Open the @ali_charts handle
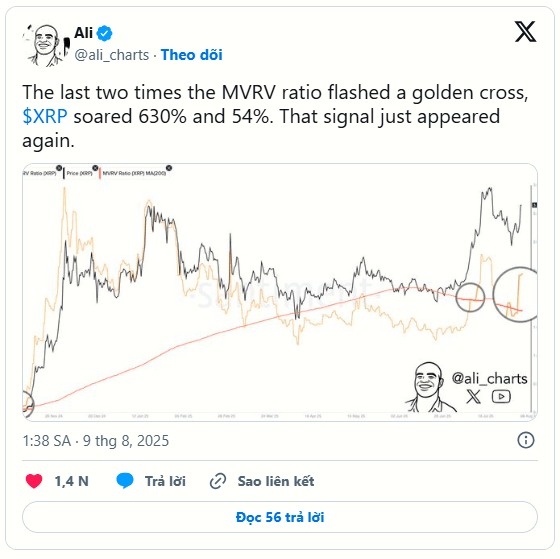 pyautogui.click(x=111, y=55)
